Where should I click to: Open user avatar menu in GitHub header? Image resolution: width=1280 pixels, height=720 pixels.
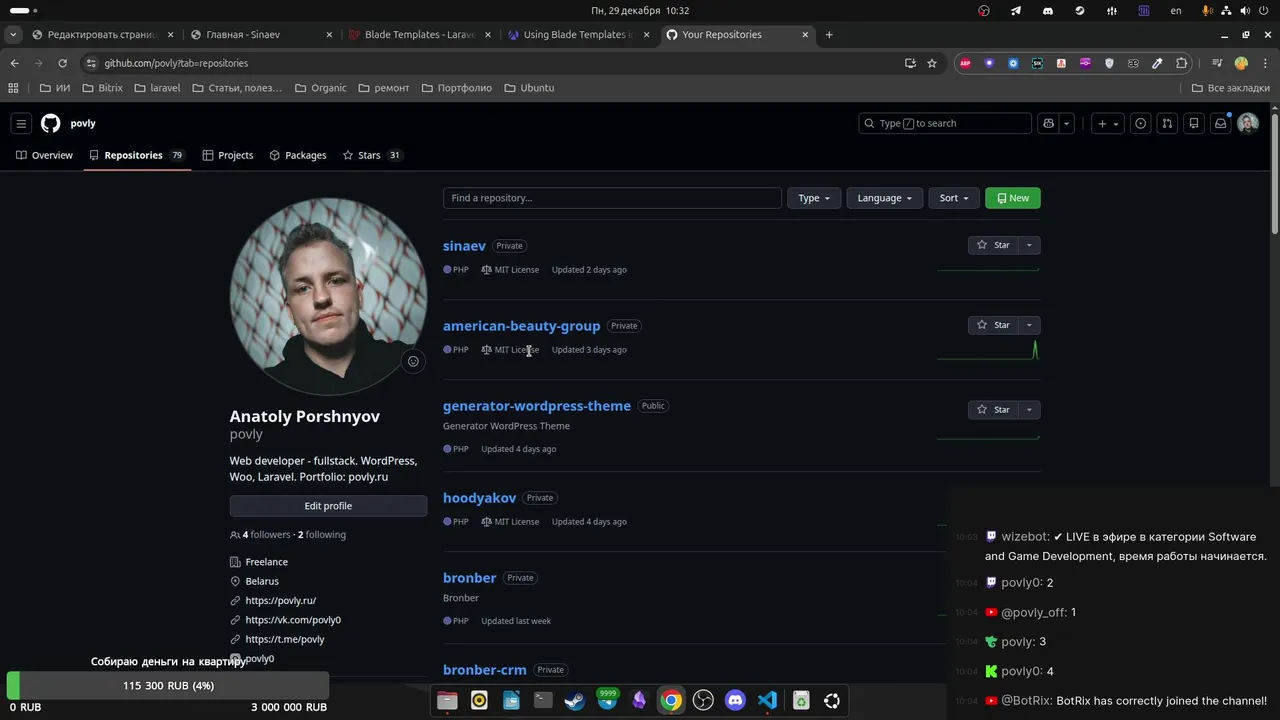pos(1248,123)
